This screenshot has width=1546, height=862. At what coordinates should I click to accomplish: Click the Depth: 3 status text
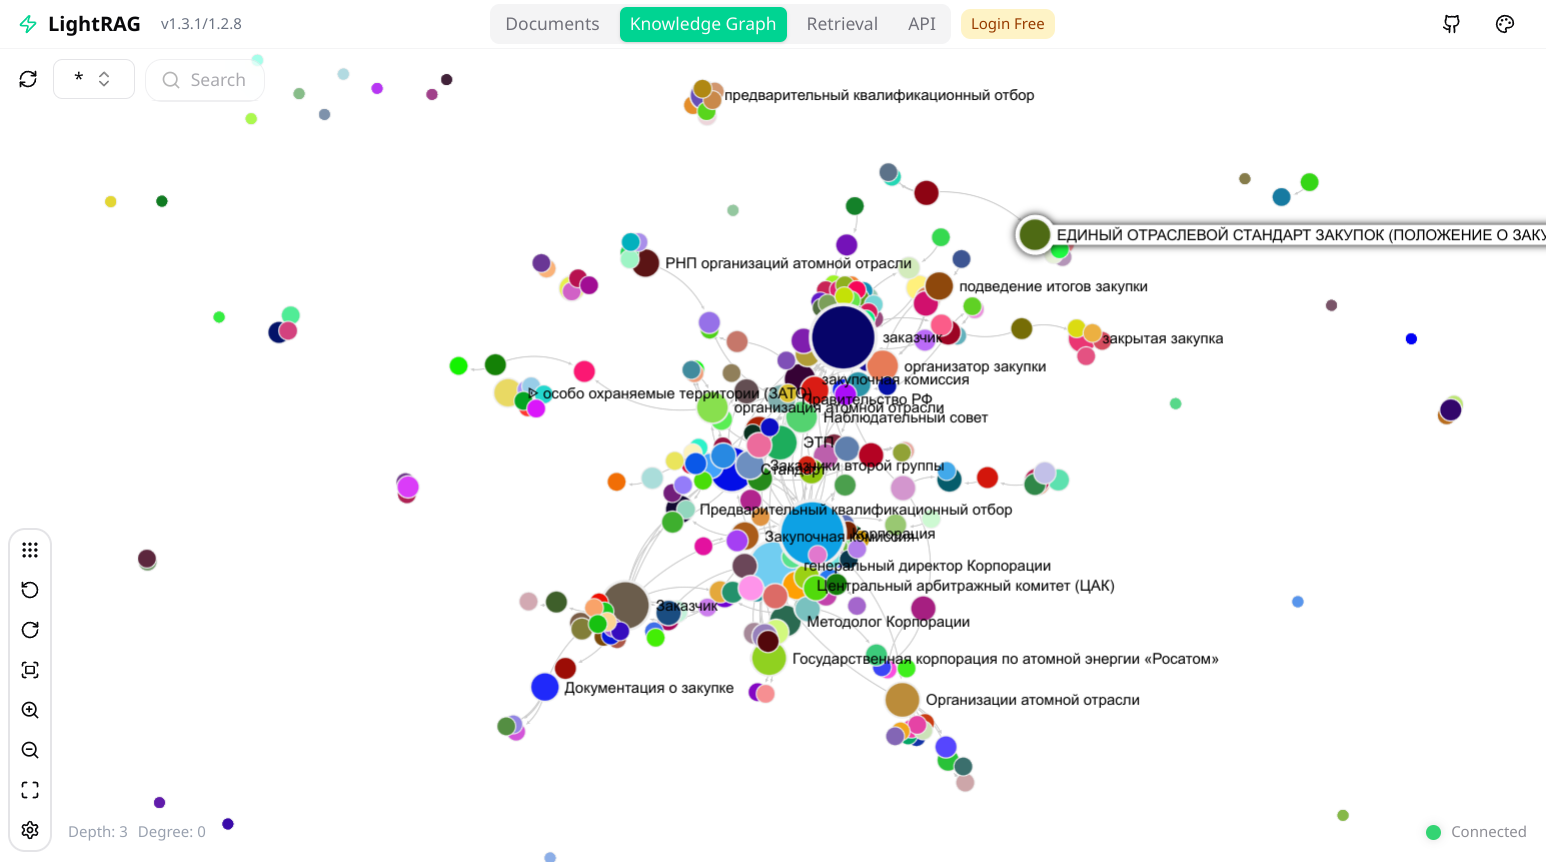(x=98, y=832)
